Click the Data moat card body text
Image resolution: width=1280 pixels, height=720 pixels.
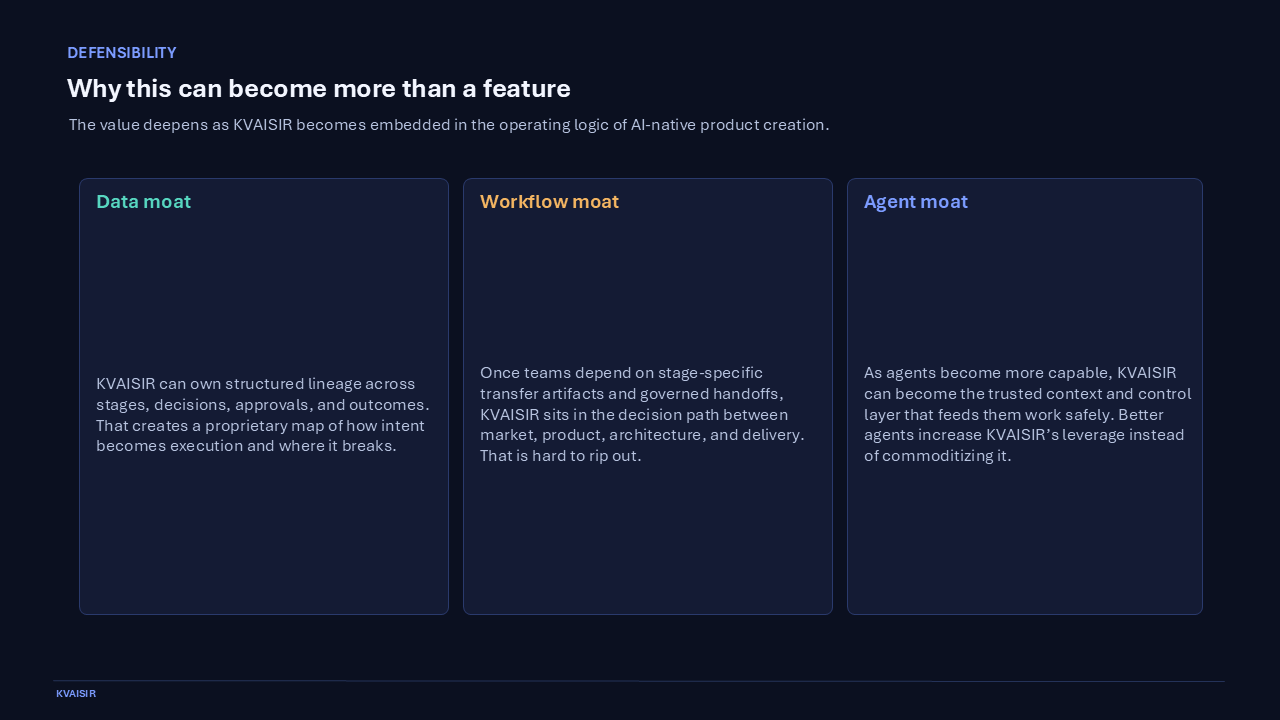tap(262, 415)
